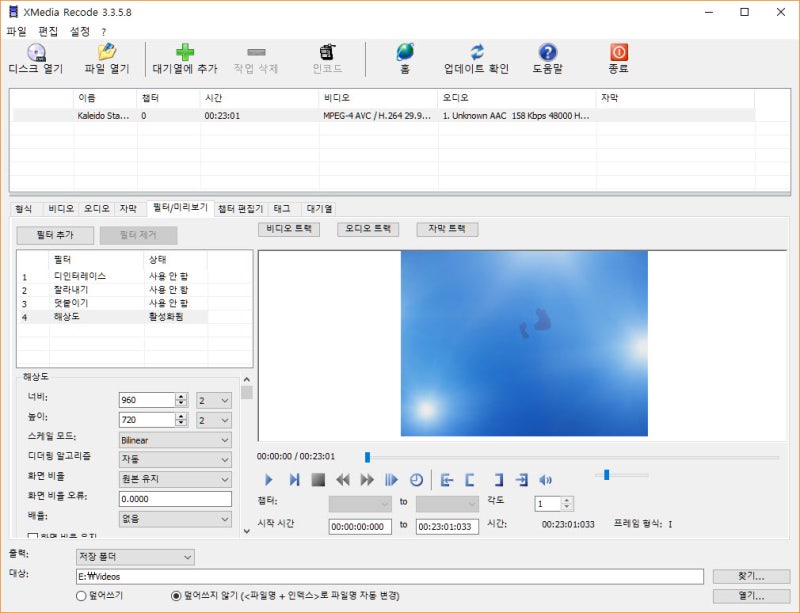Click the 파일 열기 open file icon
Image resolution: width=800 pixels, height=613 pixels.
point(107,52)
